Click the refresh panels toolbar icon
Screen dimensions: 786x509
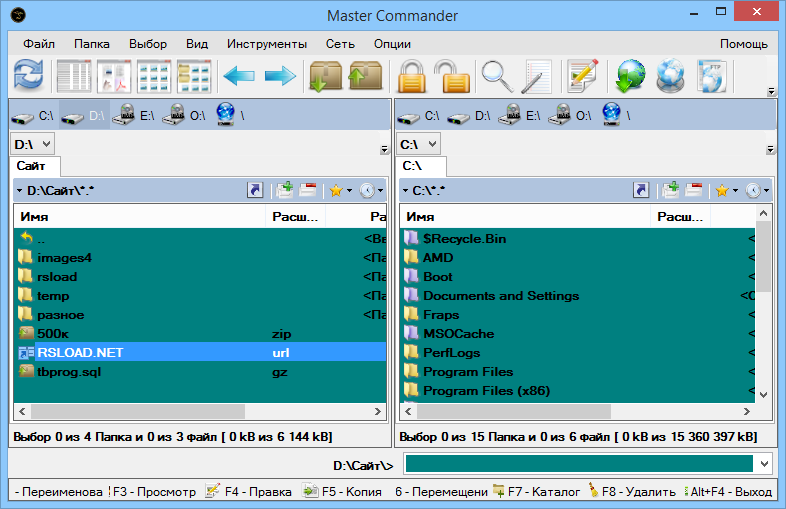[x=29, y=76]
